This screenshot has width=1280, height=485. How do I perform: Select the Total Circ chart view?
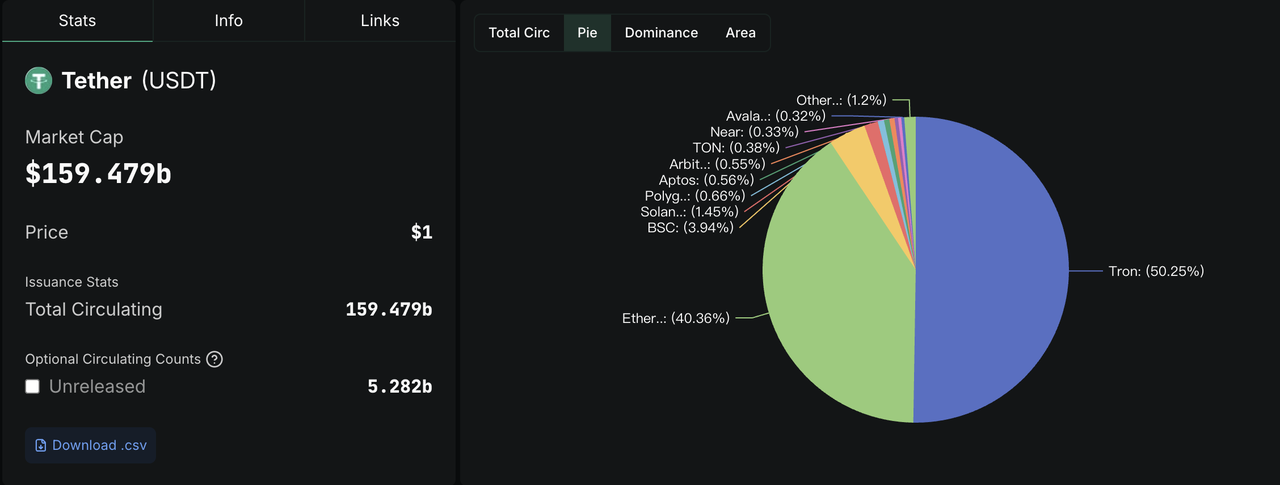tap(519, 32)
